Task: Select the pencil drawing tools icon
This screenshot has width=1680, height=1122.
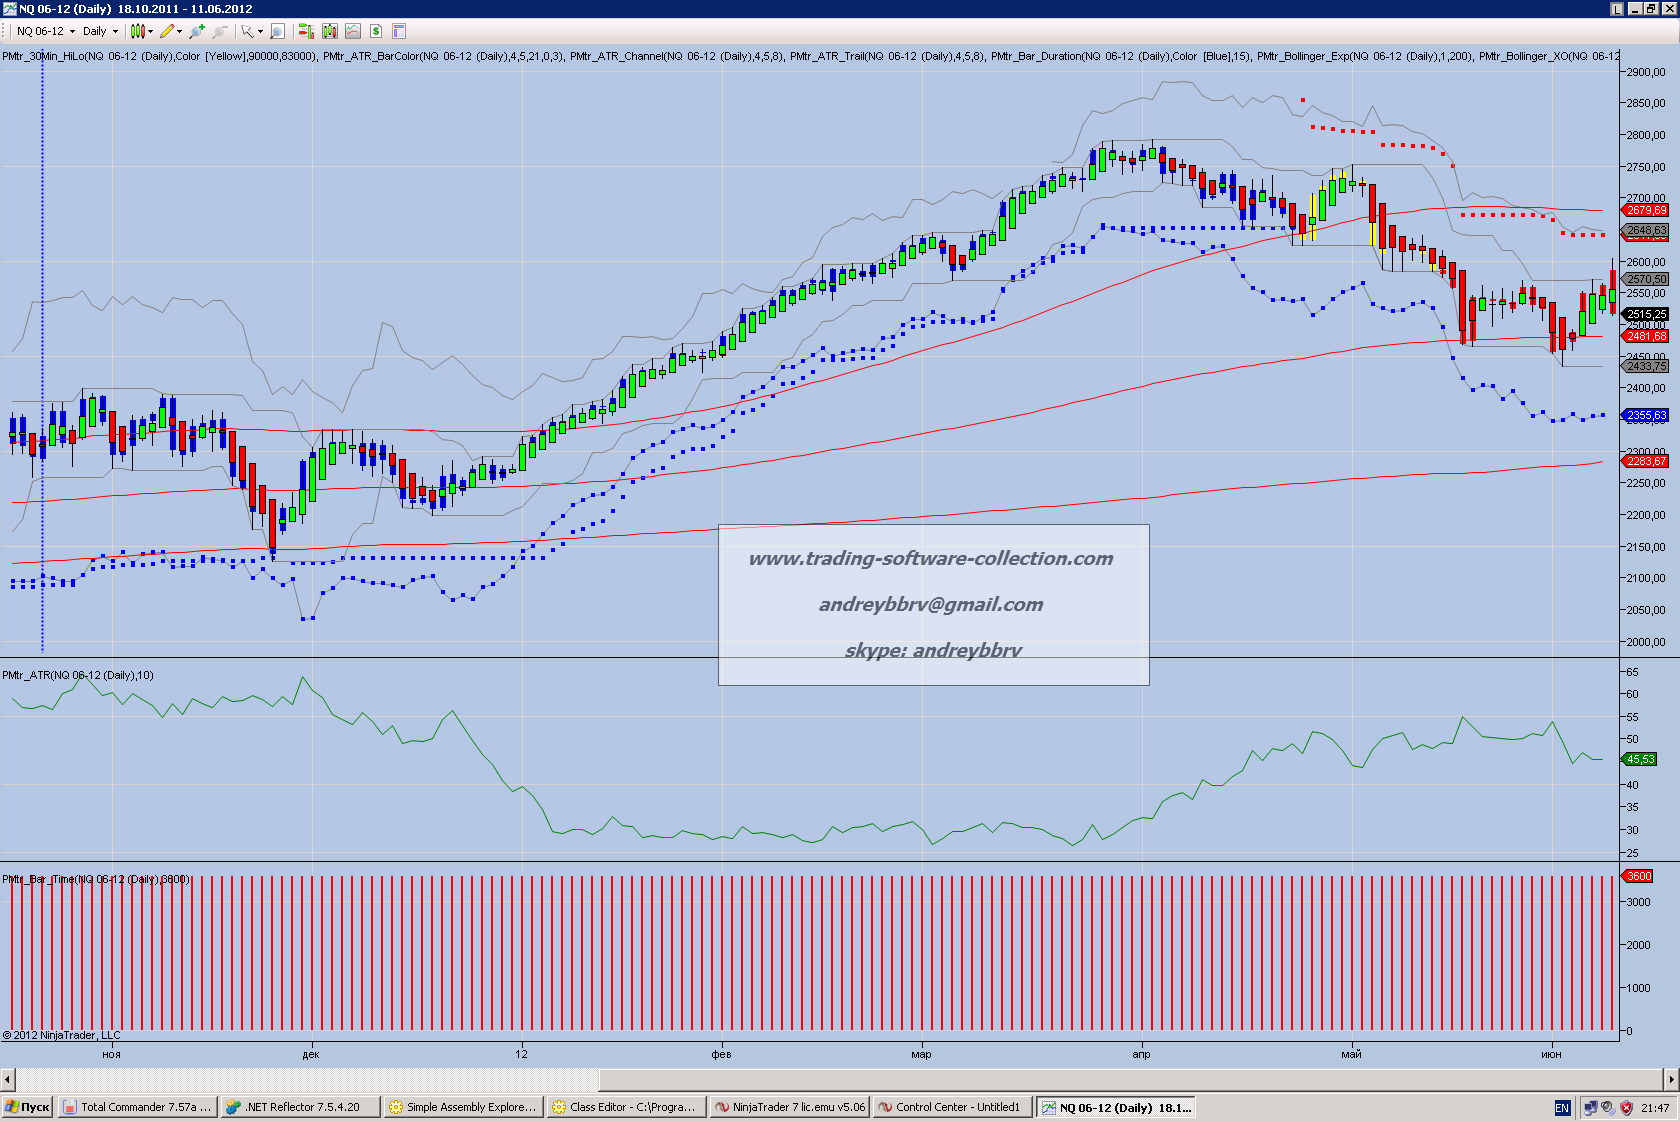Action: pos(167,31)
